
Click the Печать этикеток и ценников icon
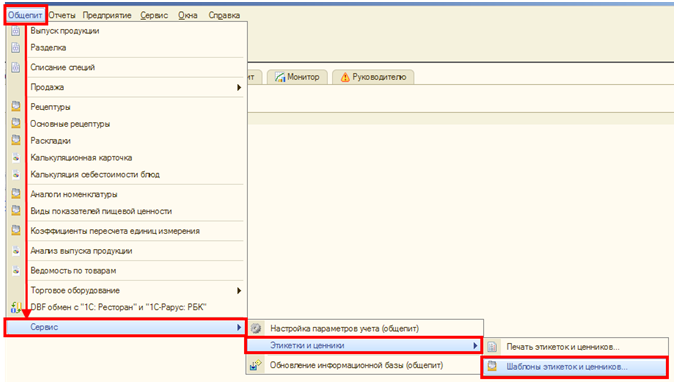click(x=492, y=347)
